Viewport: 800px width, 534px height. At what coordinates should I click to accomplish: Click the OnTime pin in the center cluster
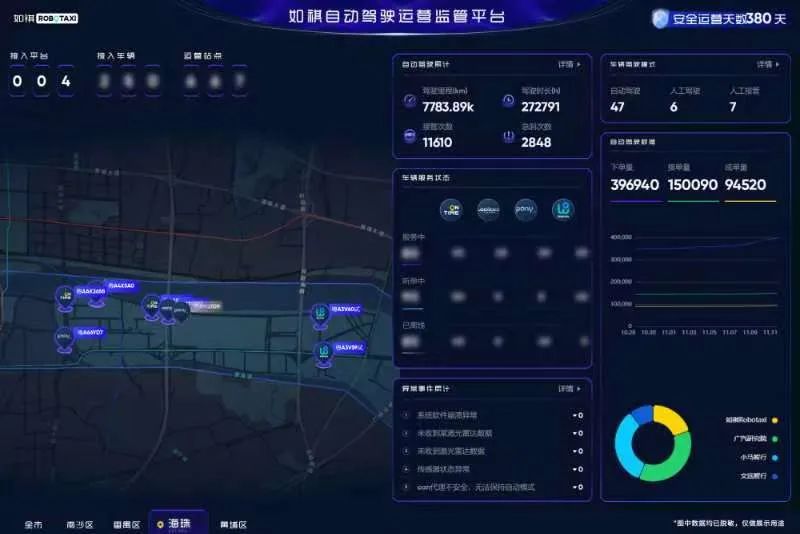(152, 308)
